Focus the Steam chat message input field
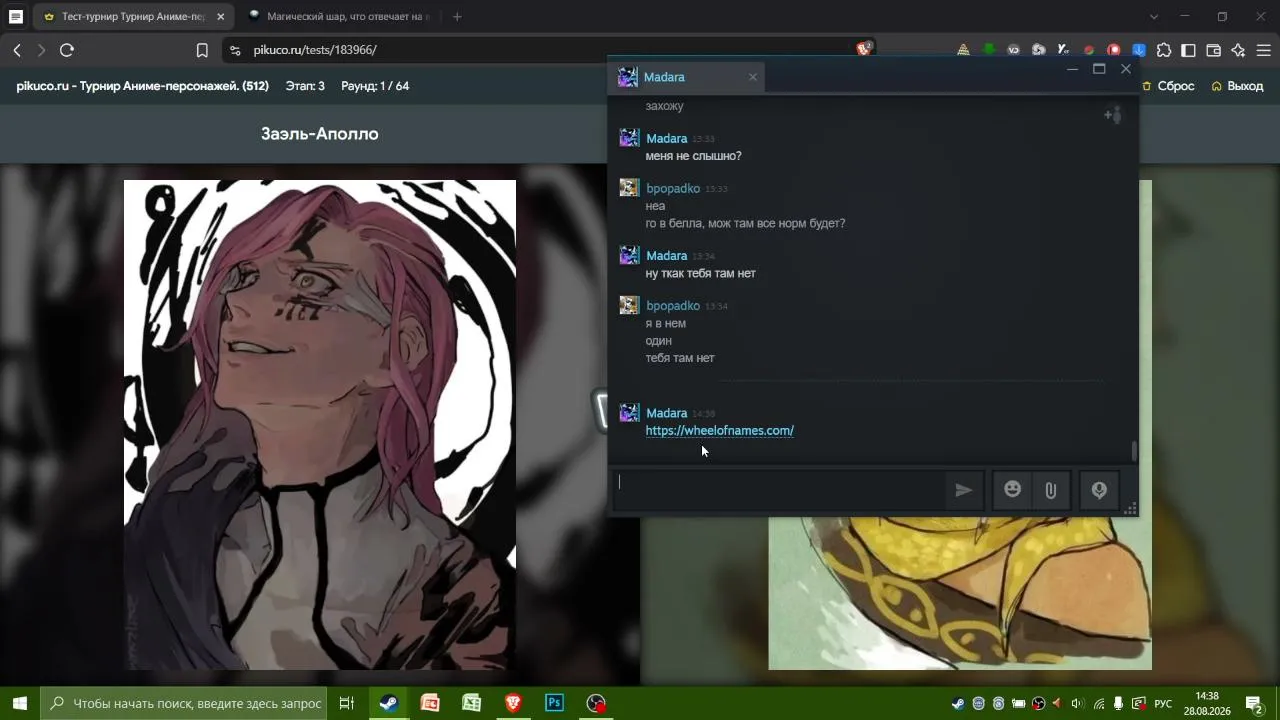Image resolution: width=1280 pixels, height=720 pixels. tap(779, 490)
